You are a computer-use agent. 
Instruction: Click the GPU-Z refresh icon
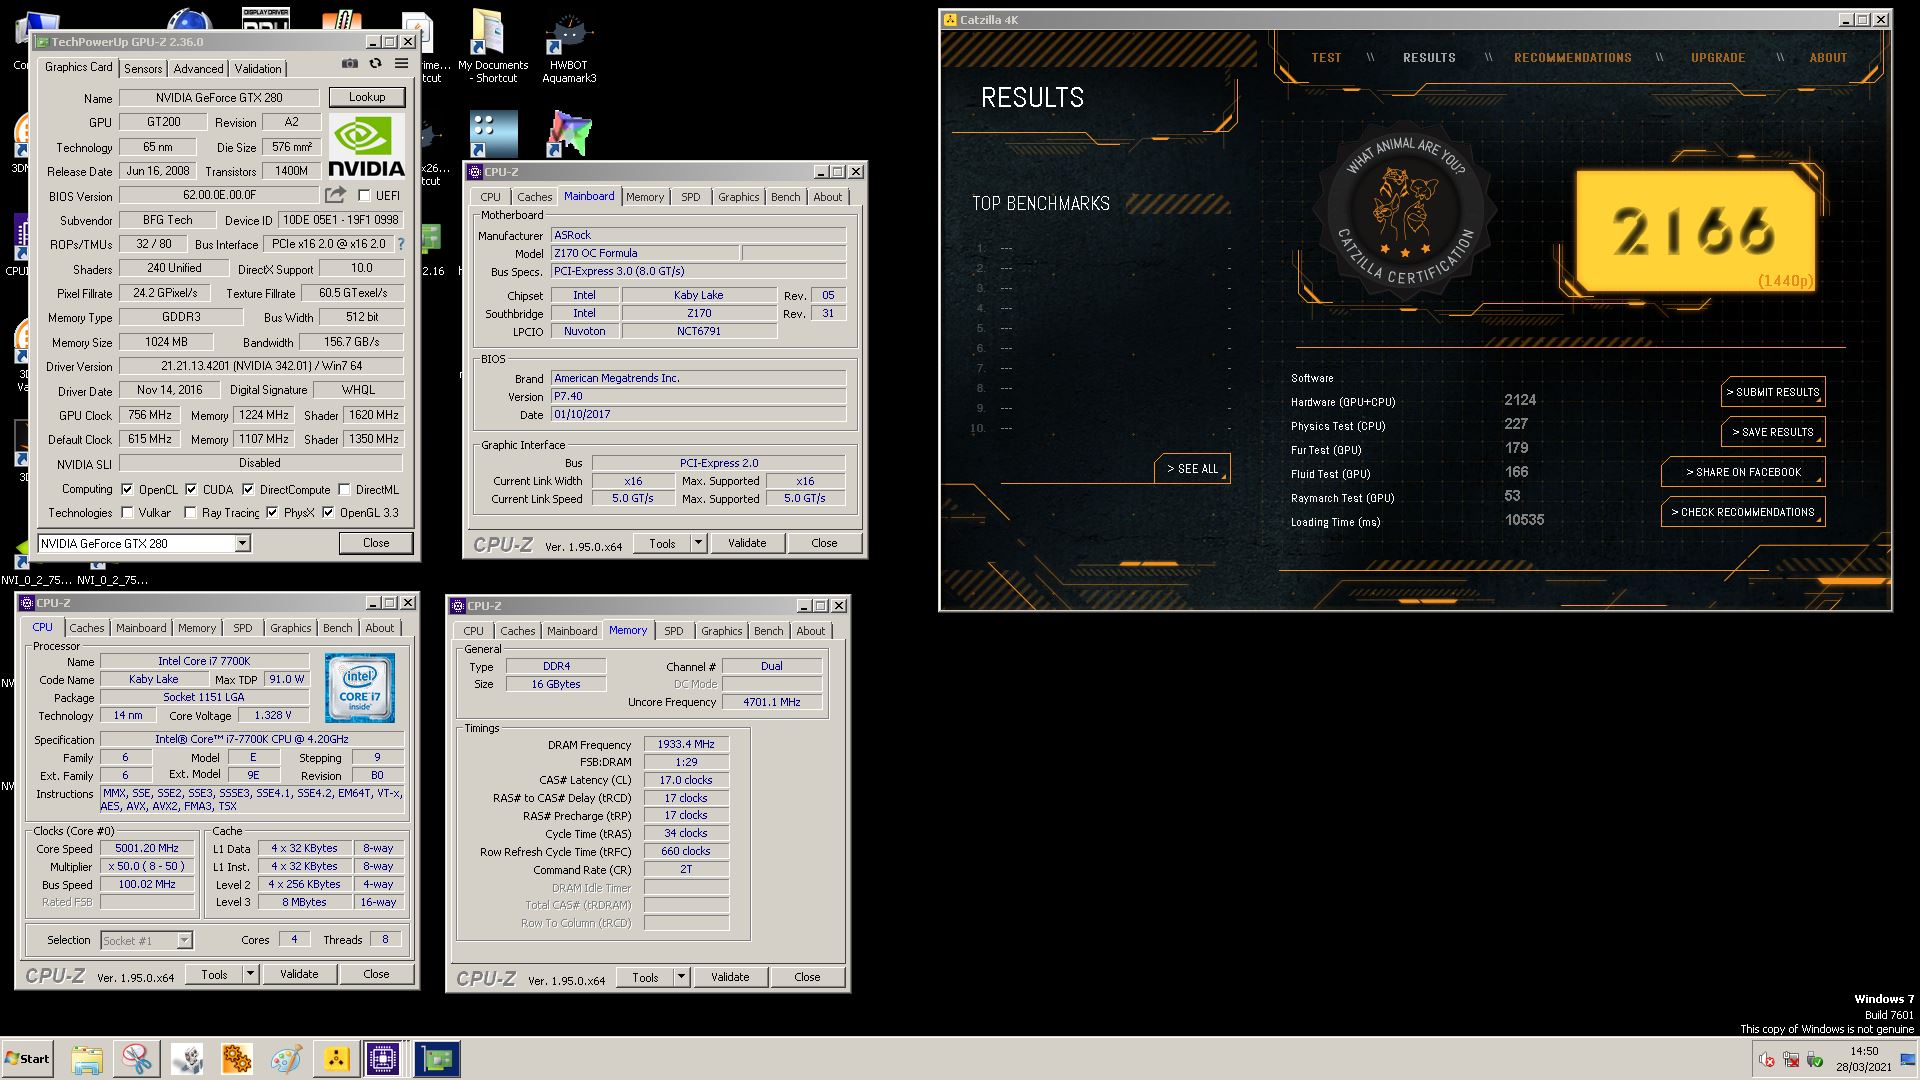(x=375, y=64)
